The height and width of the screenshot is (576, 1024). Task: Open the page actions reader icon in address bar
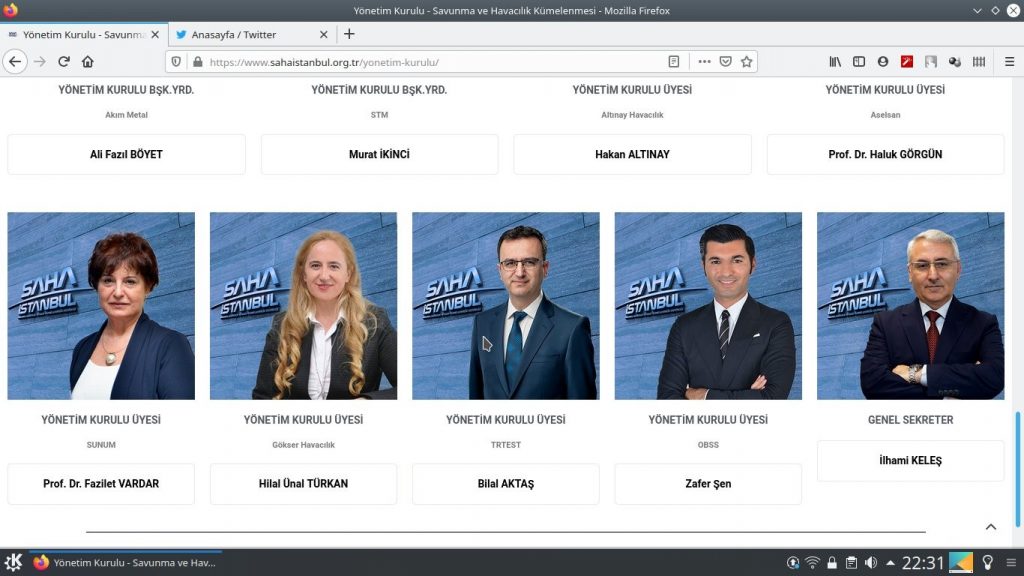pos(674,60)
